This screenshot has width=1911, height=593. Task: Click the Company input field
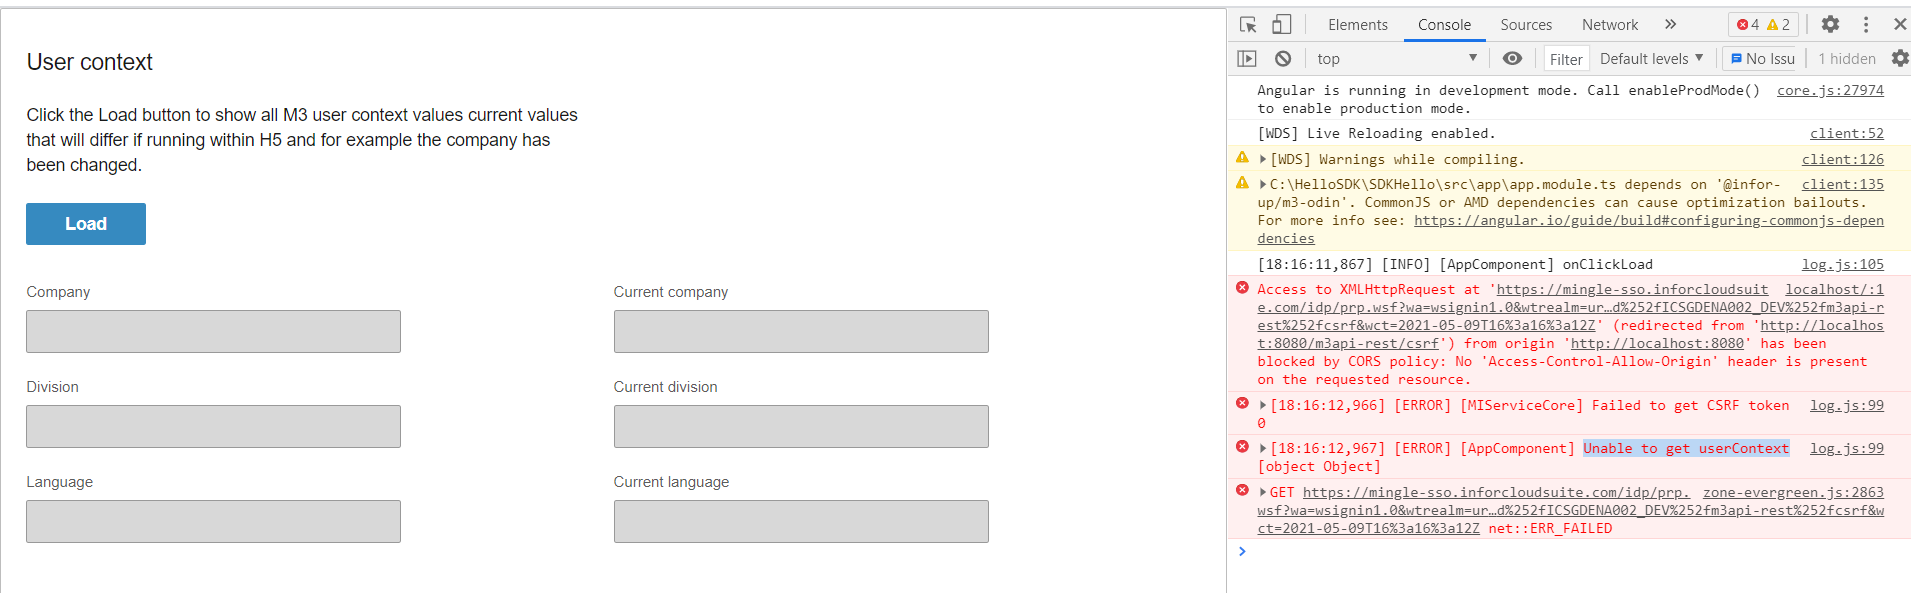pos(212,331)
